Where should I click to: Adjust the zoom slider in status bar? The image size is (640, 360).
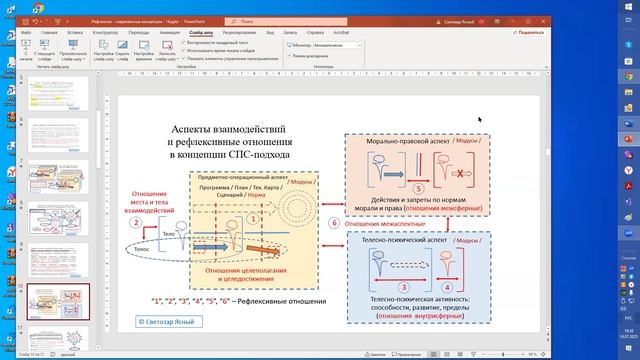tap(503, 355)
